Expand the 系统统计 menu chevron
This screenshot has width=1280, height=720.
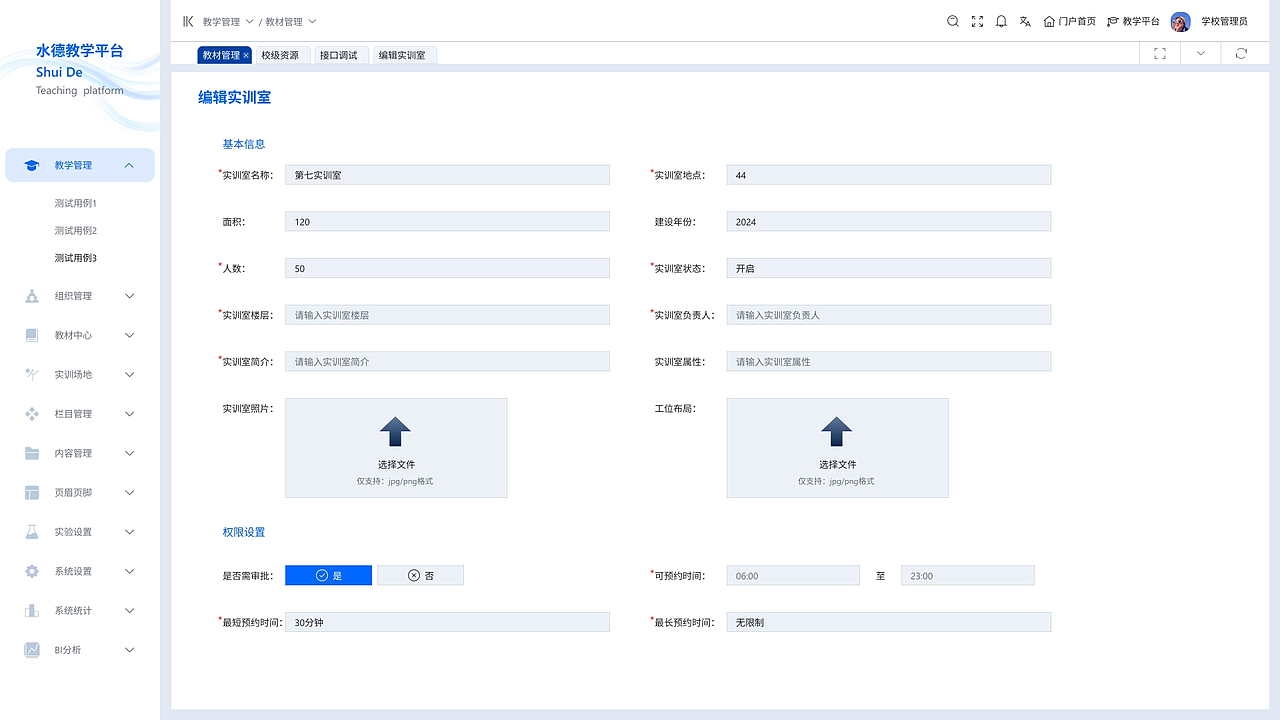click(x=129, y=610)
